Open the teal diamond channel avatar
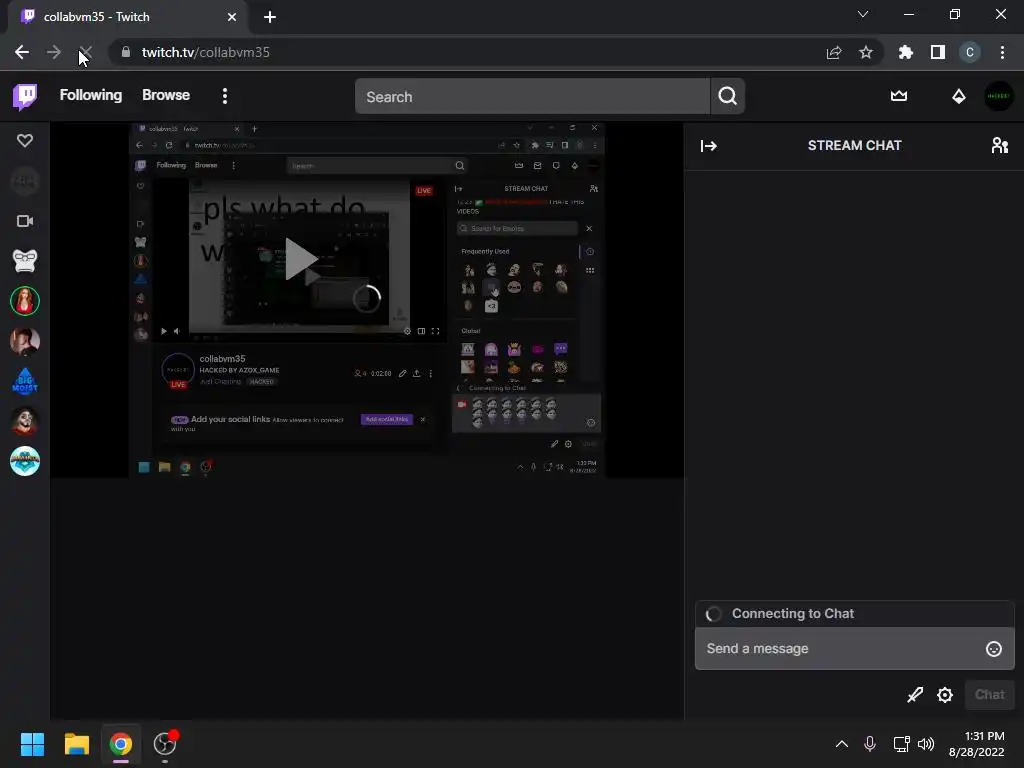 click(25, 461)
